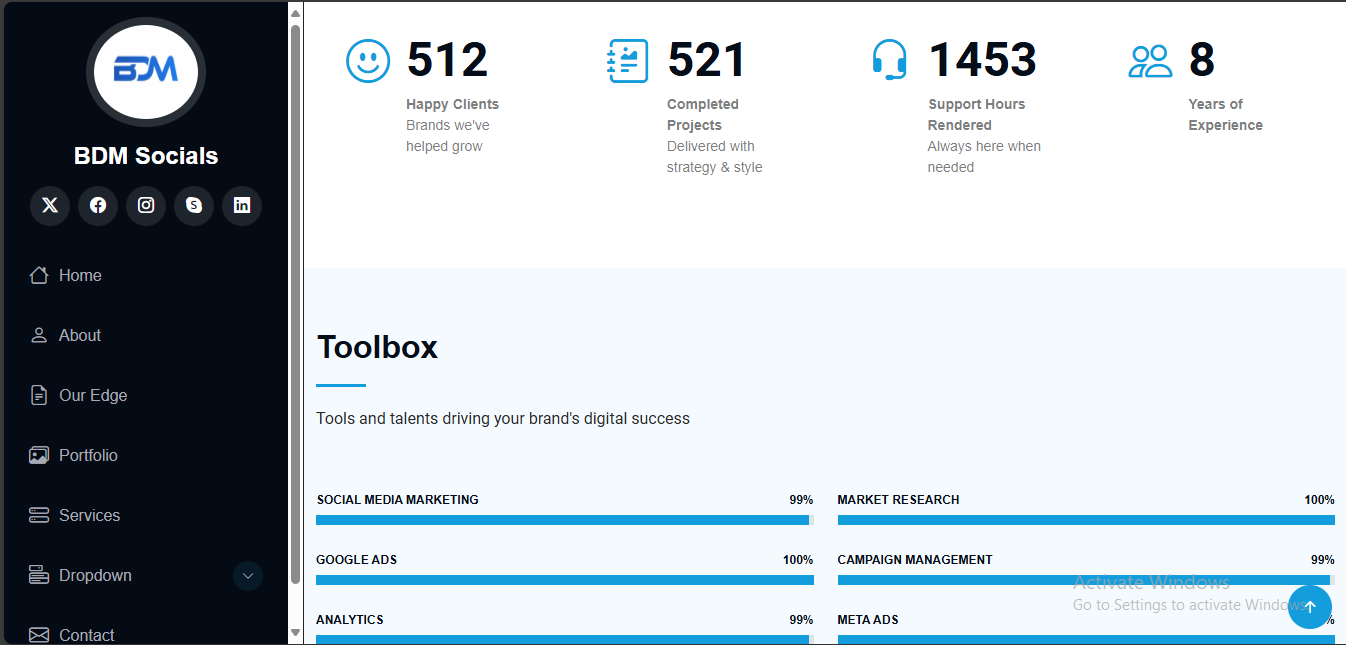Image resolution: width=1346 pixels, height=645 pixels.
Task: Open the Portfolio navigation link
Action: (x=88, y=456)
